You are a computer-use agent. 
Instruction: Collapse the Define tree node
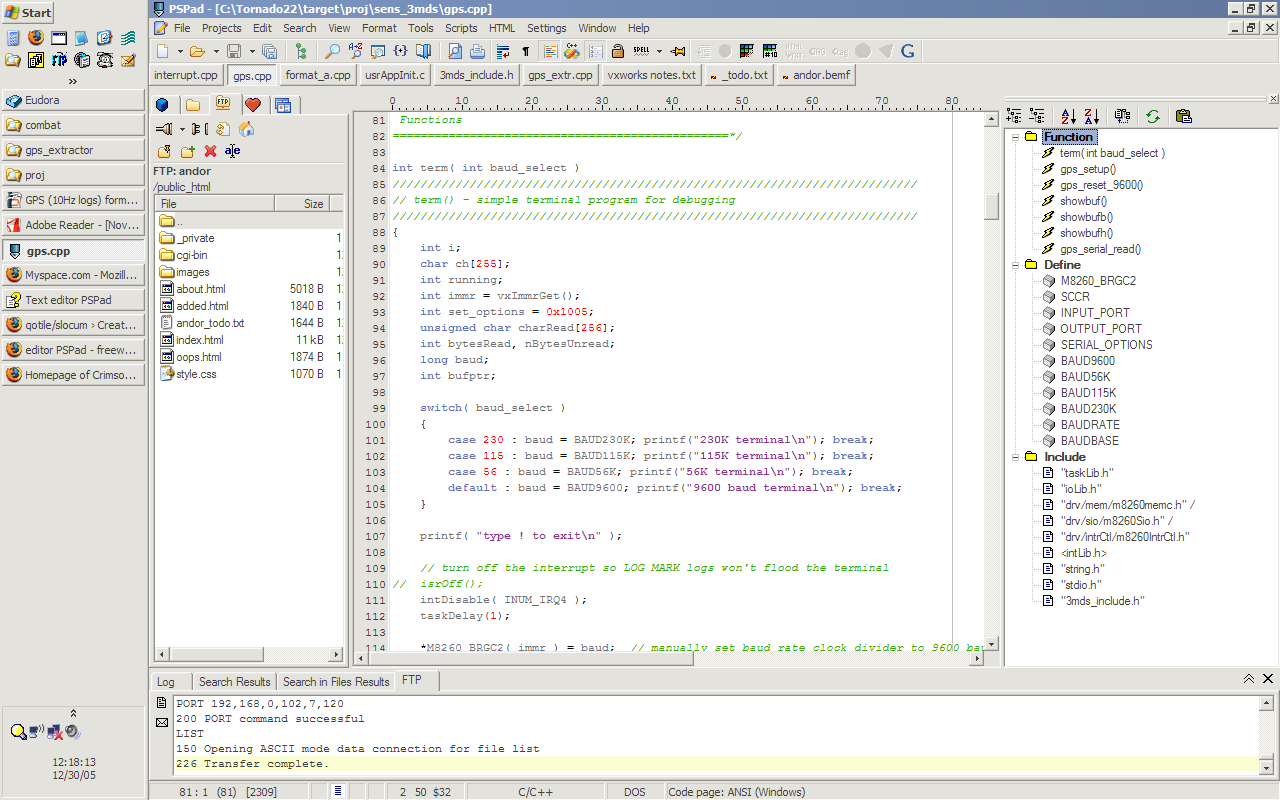[x=1016, y=265]
